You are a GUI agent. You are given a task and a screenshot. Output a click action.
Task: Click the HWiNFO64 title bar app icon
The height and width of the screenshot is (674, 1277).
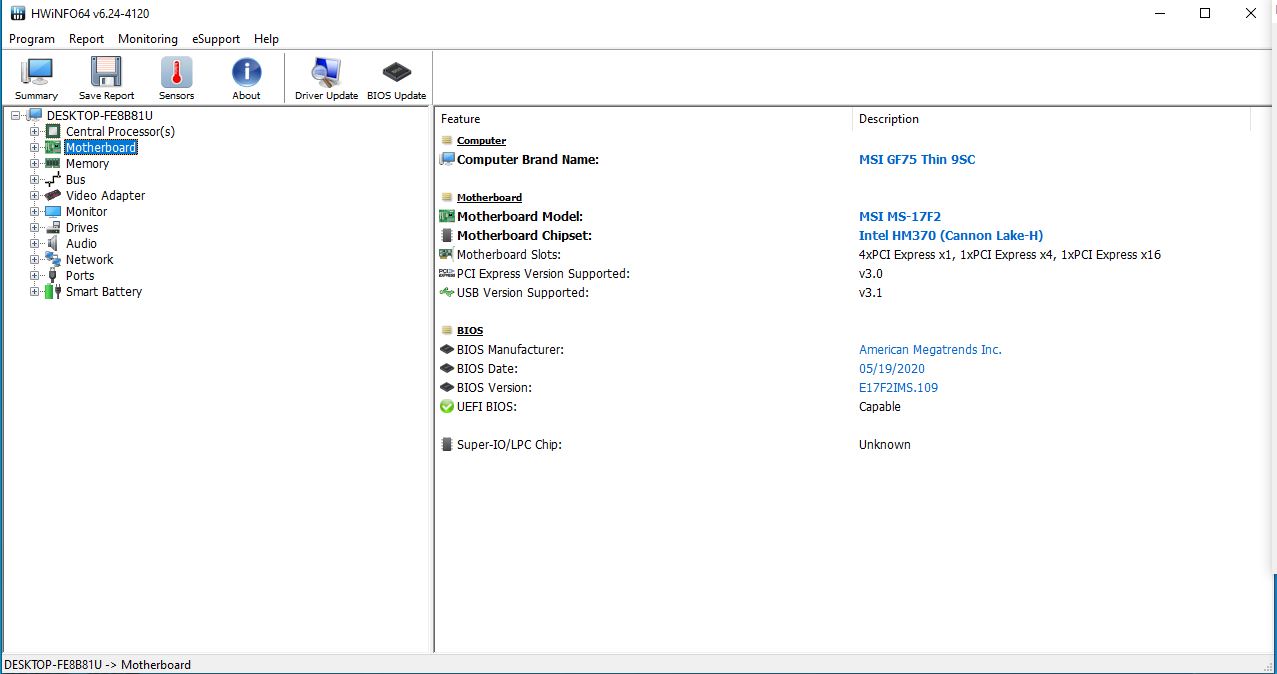click(17, 13)
